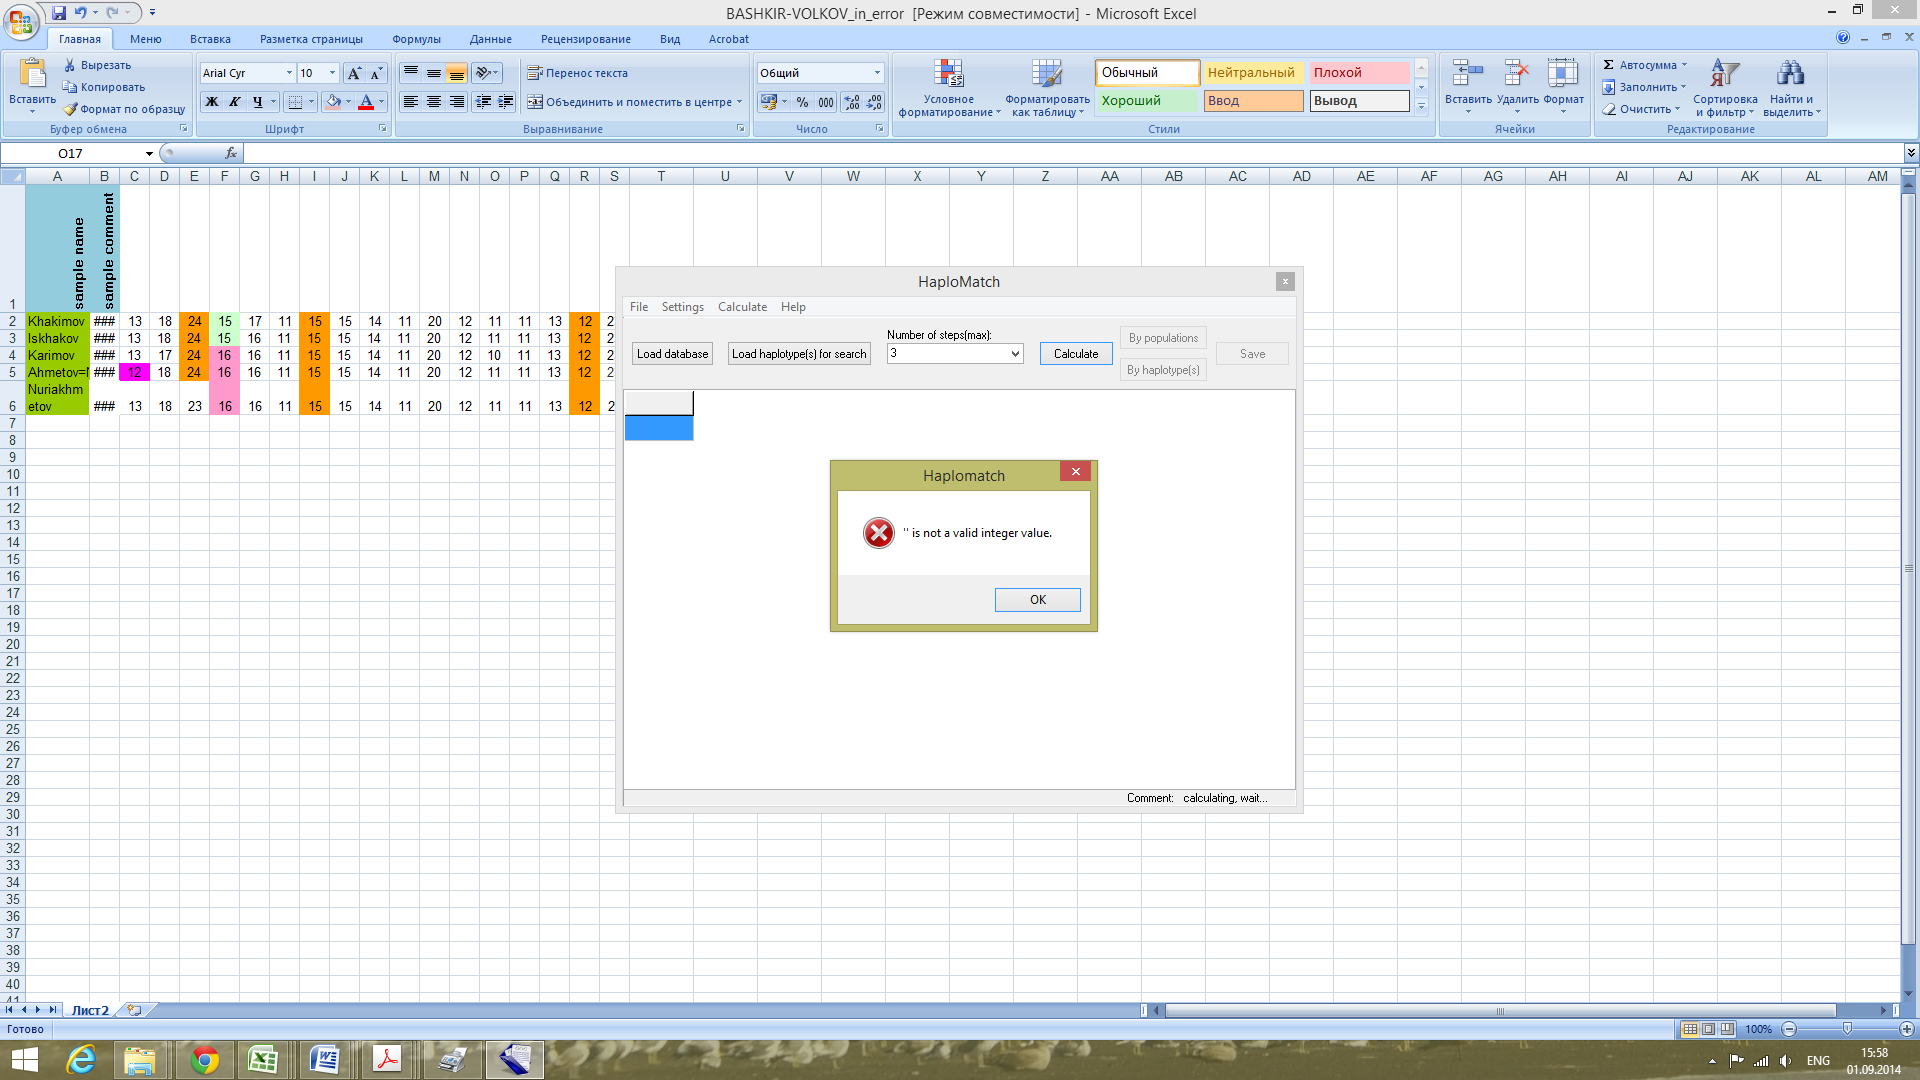Screen dimensions: 1920x1080
Task: Click the Conditional Formatting icon
Action: pyautogui.click(x=948, y=74)
